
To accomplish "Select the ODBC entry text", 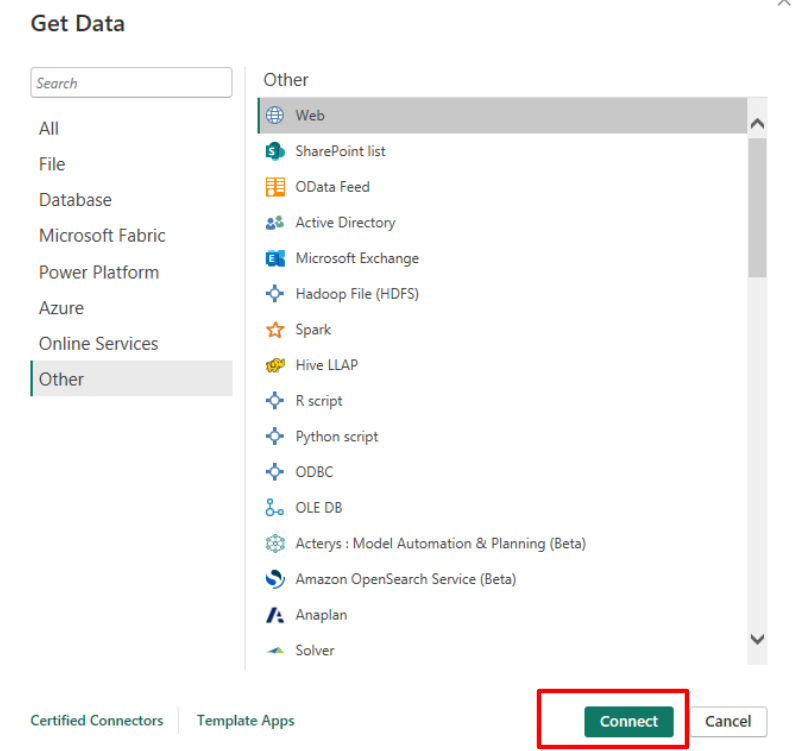I will click(314, 472).
